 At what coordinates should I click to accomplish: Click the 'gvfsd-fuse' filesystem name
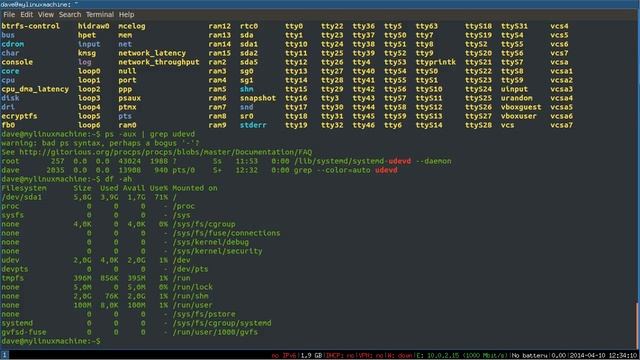click(x=24, y=332)
